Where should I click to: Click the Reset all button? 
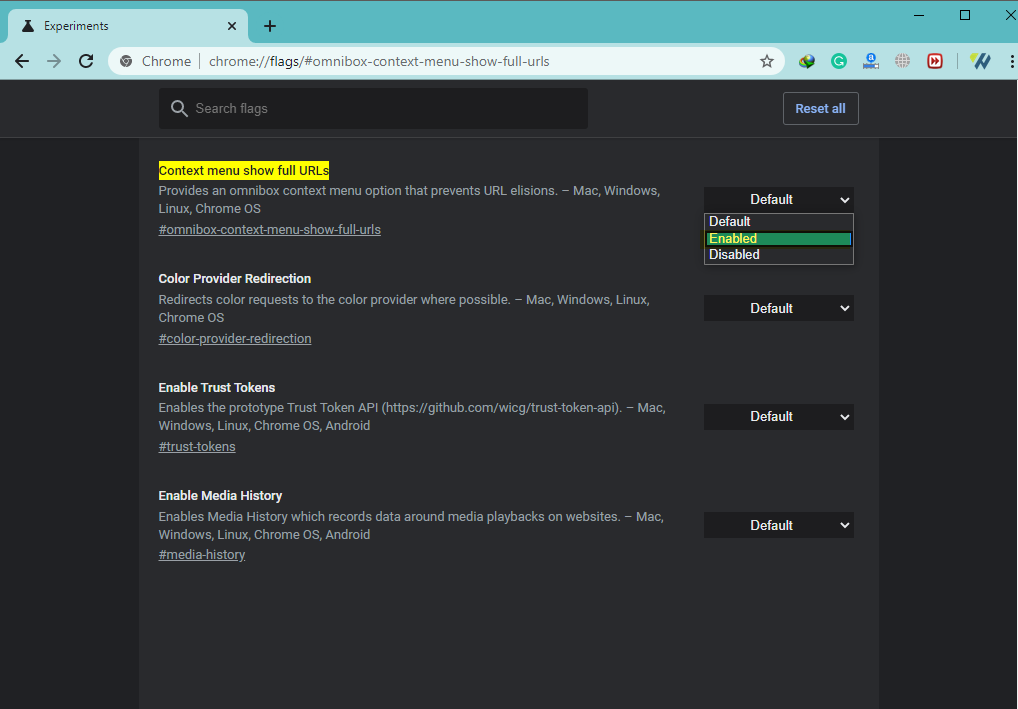[821, 108]
